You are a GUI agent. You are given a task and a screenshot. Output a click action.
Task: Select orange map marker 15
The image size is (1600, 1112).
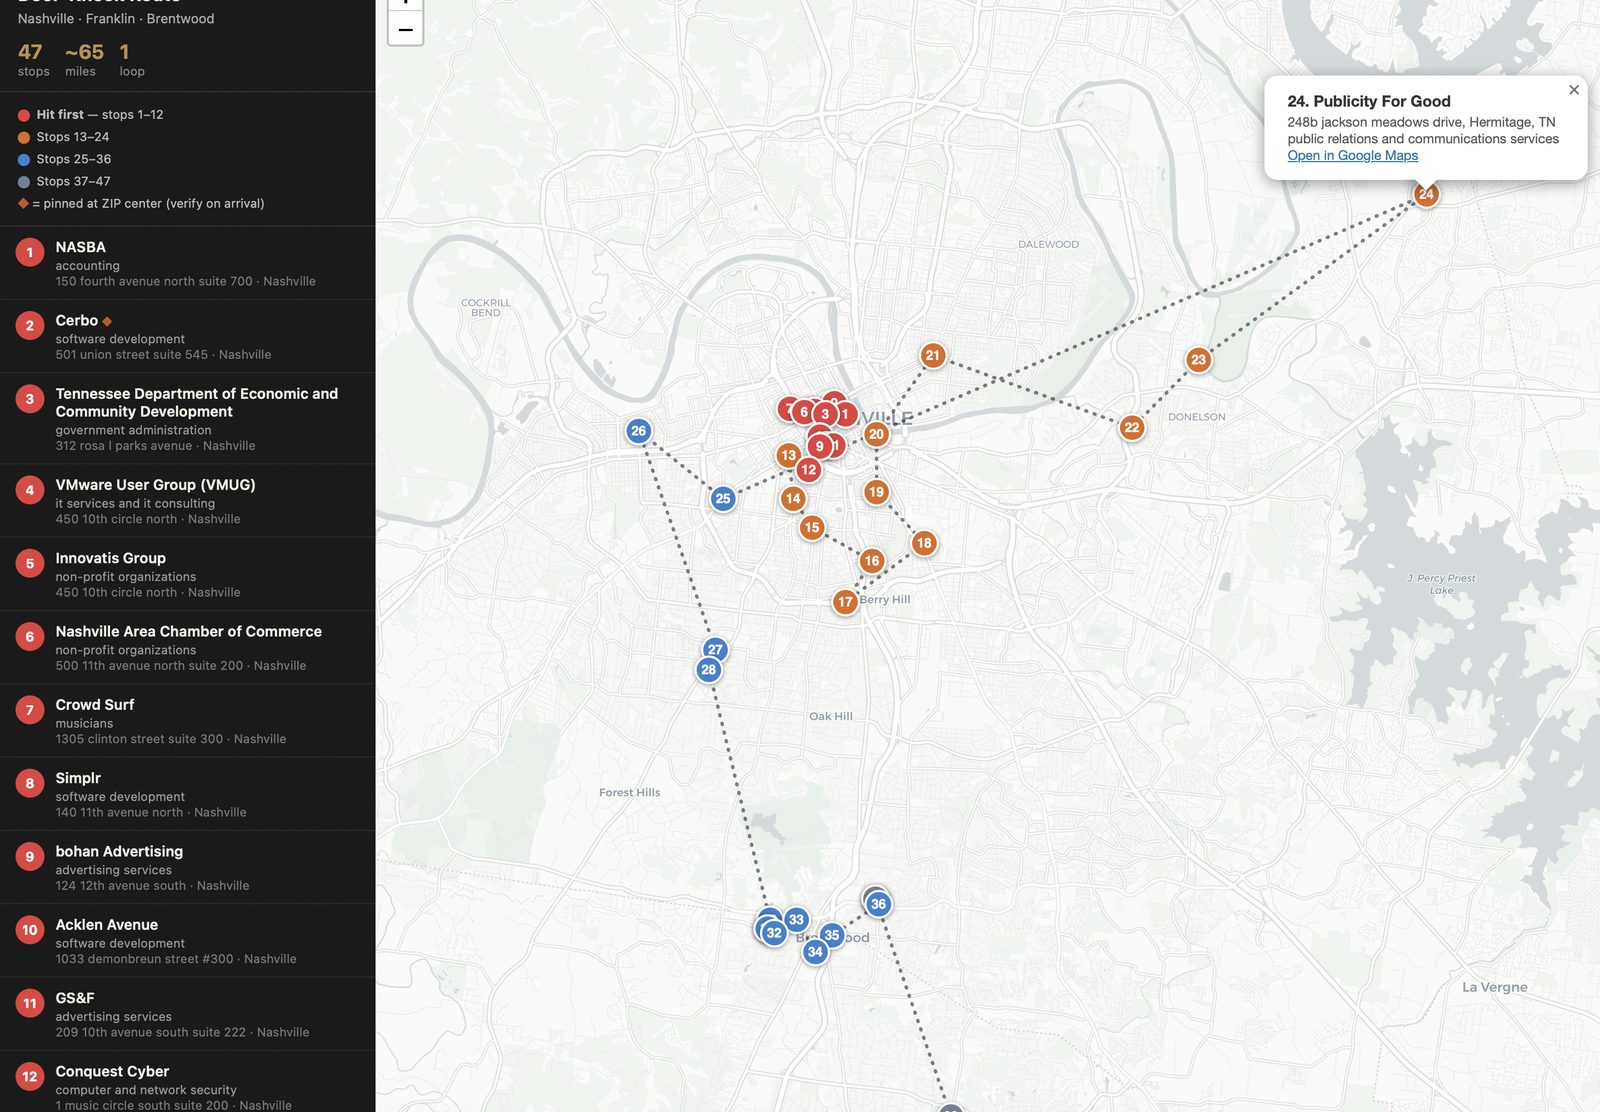click(811, 527)
